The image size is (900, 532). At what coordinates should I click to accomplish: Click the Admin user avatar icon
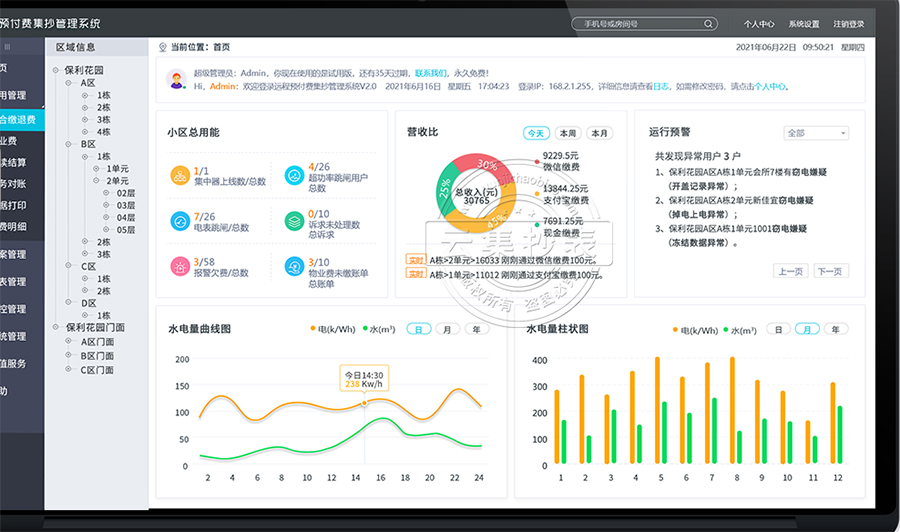click(x=176, y=79)
